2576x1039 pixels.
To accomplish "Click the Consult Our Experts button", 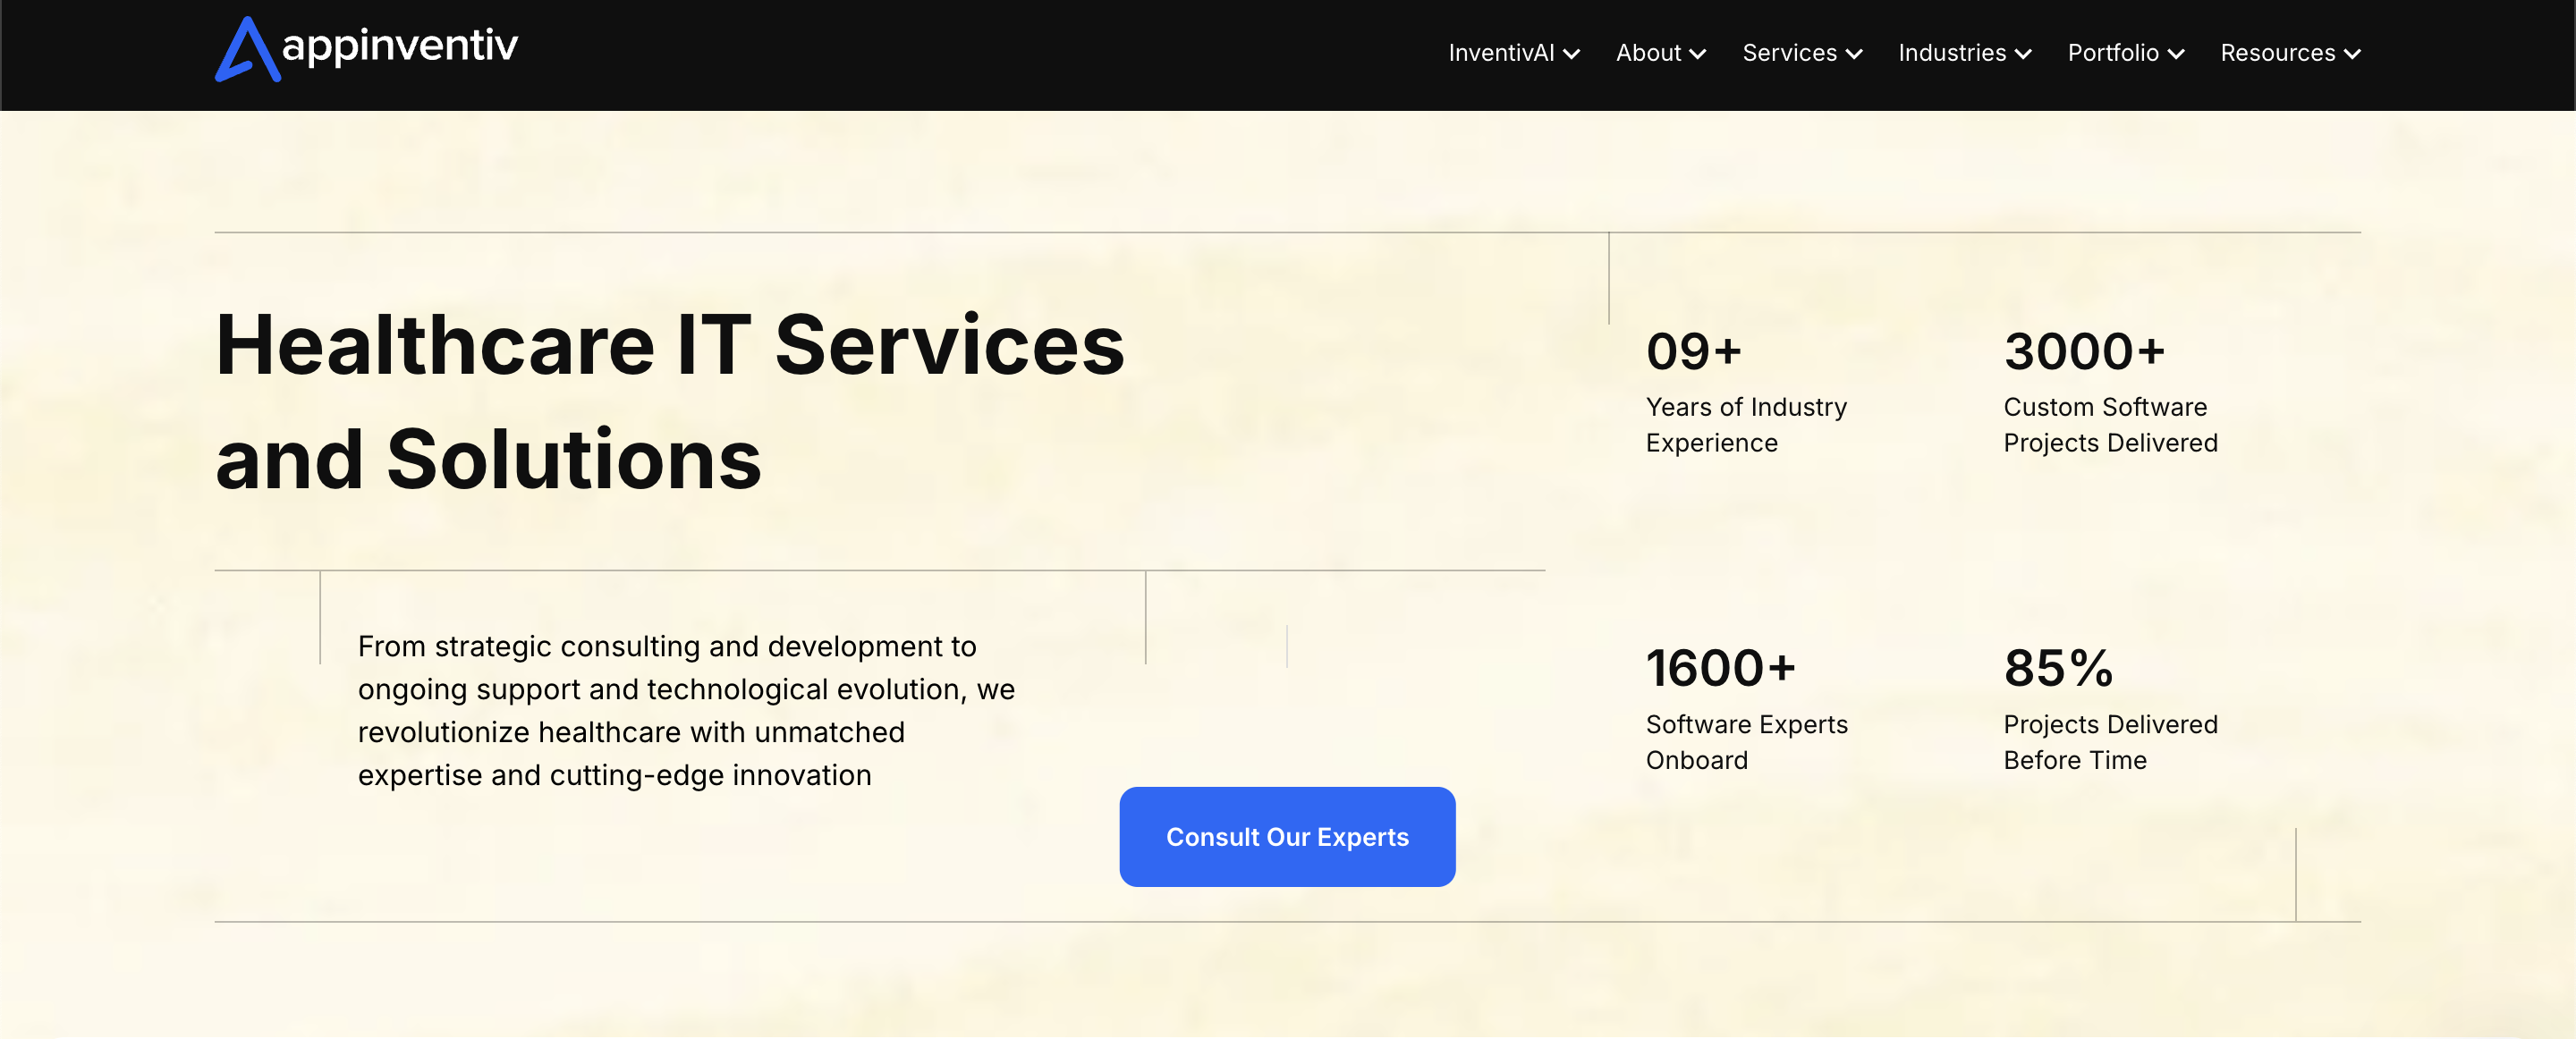I will 1287,837.
